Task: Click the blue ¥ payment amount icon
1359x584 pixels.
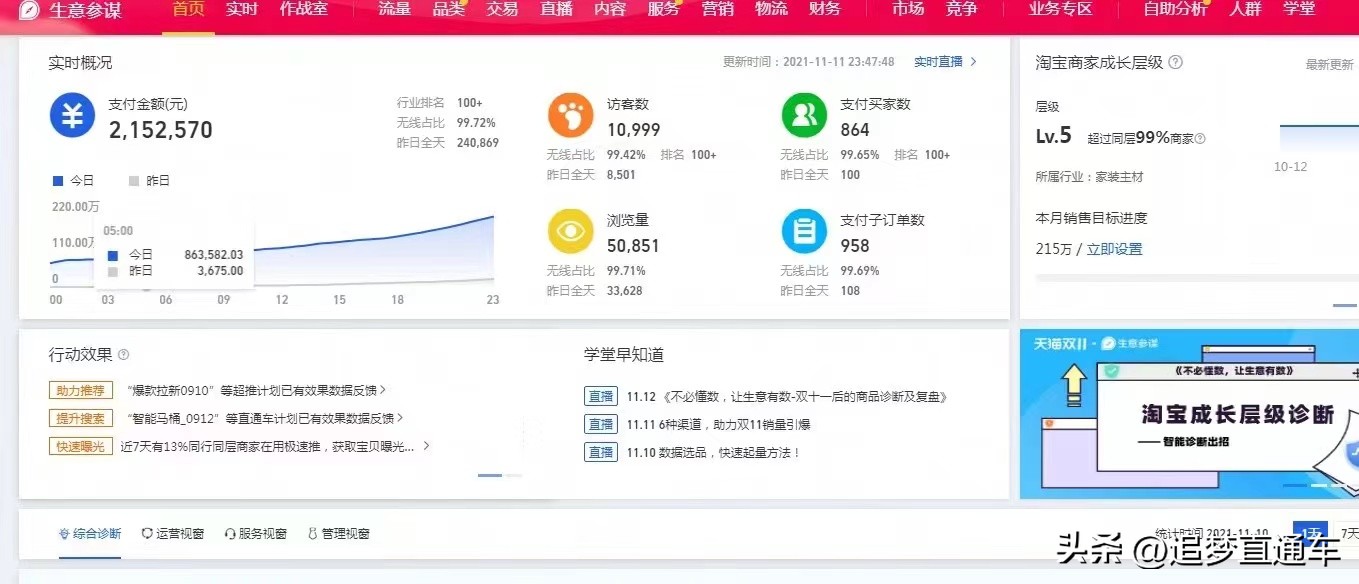Action: tap(71, 115)
